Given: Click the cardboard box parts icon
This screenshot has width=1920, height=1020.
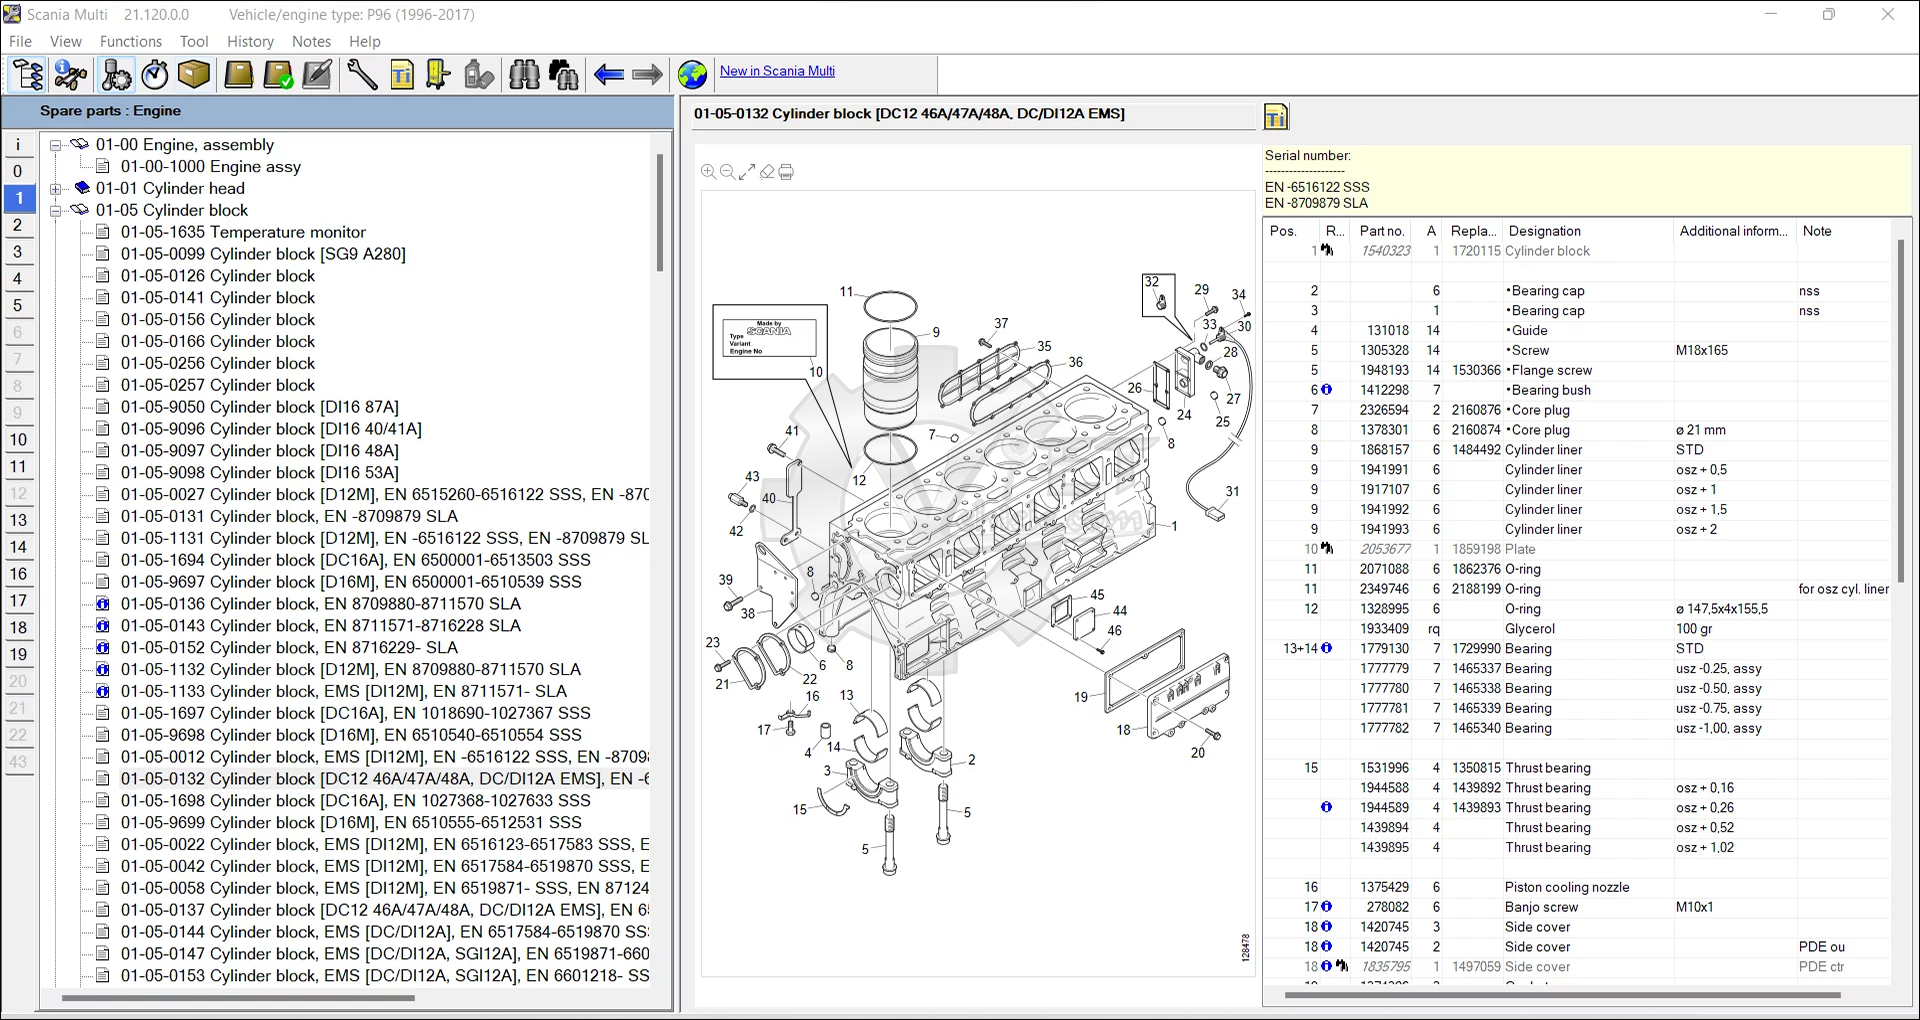Looking at the screenshot, I should 194,75.
